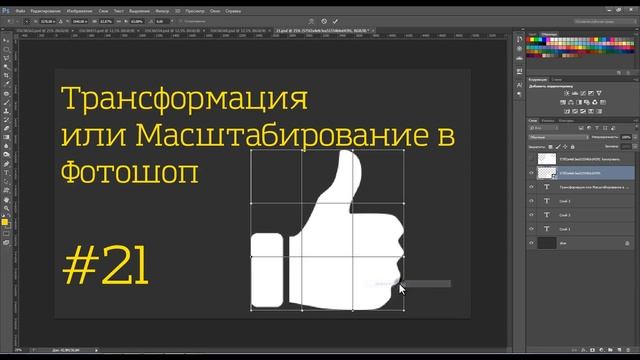Click the foreground yellow color swatch
Screen dimensions: 640x360
click(x=4, y=222)
